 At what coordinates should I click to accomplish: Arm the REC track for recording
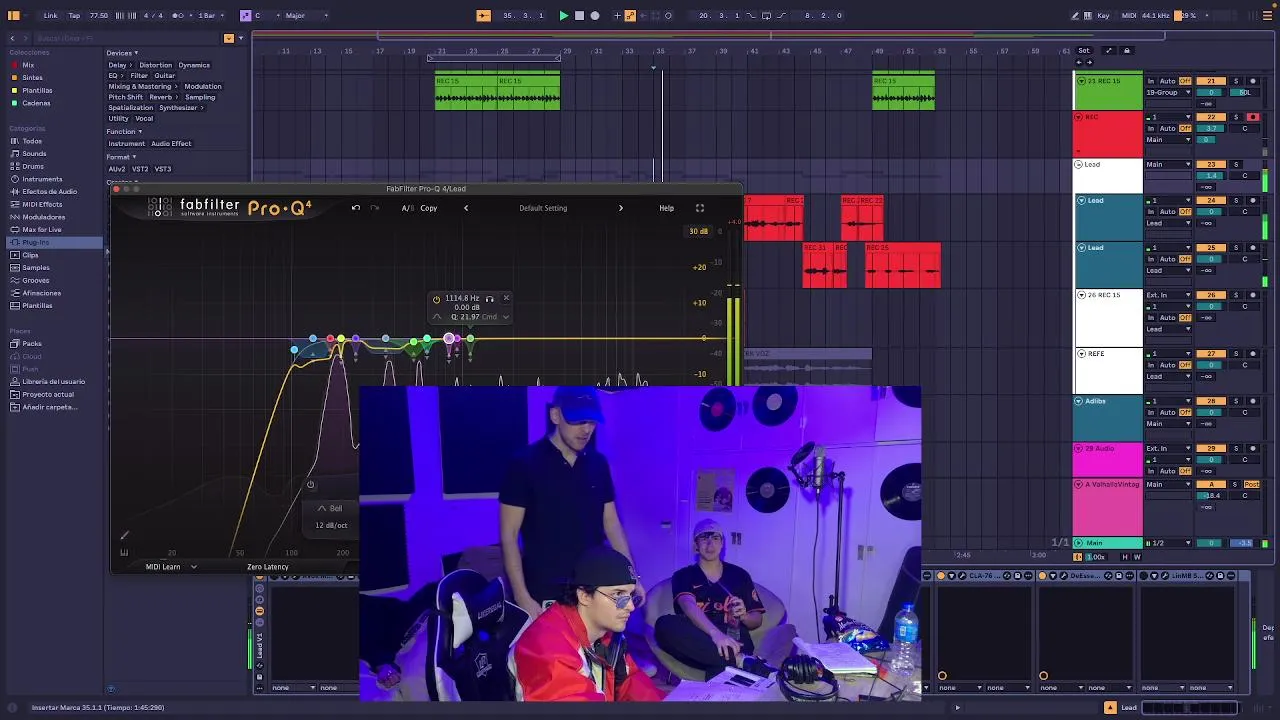click(x=1253, y=117)
